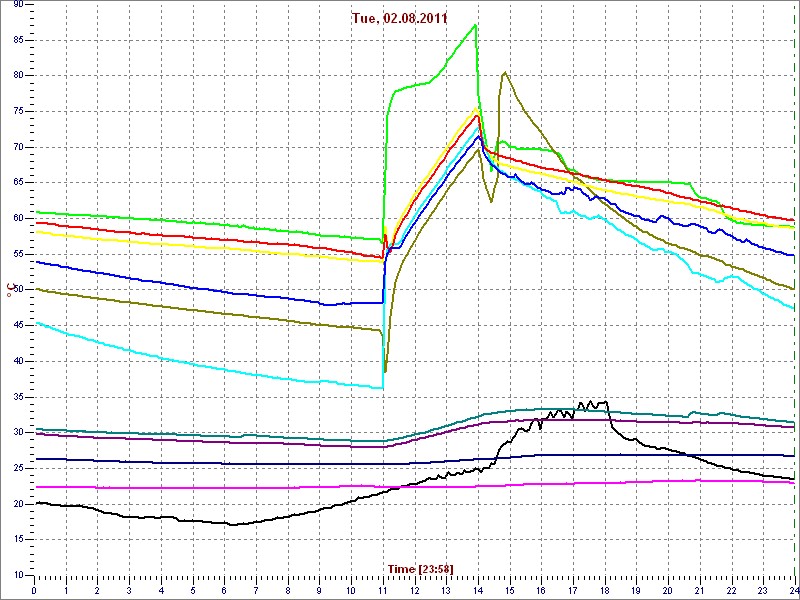Click the olive curve's sharp dip at hour 11
The height and width of the screenshot is (600, 800).
tap(385, 371)
